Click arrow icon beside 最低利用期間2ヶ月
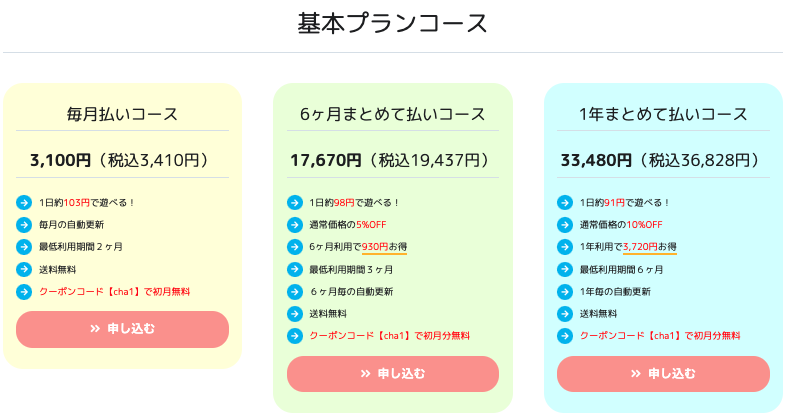788x420 pixels. [24, 247]
